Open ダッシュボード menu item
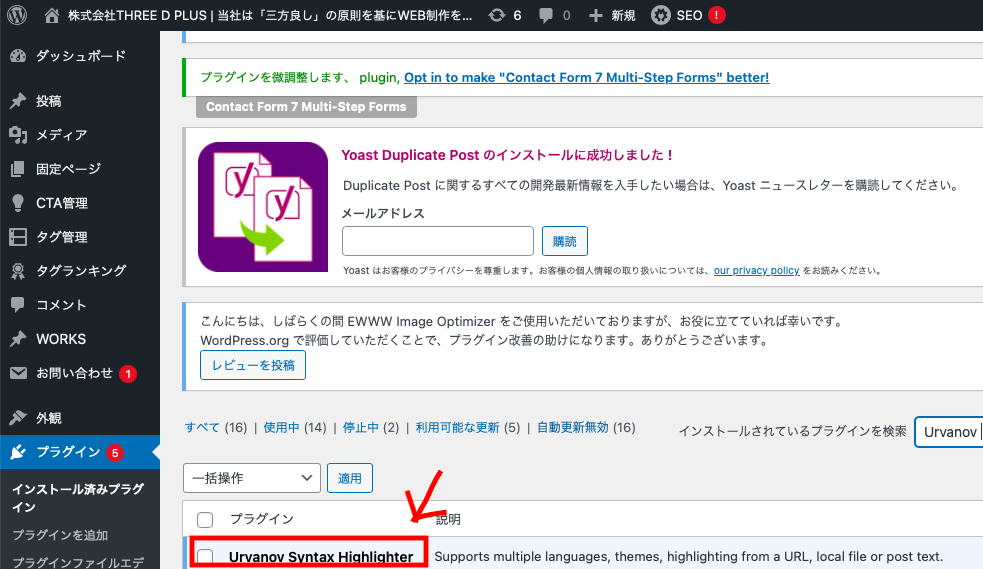 (x=80, y=56)
